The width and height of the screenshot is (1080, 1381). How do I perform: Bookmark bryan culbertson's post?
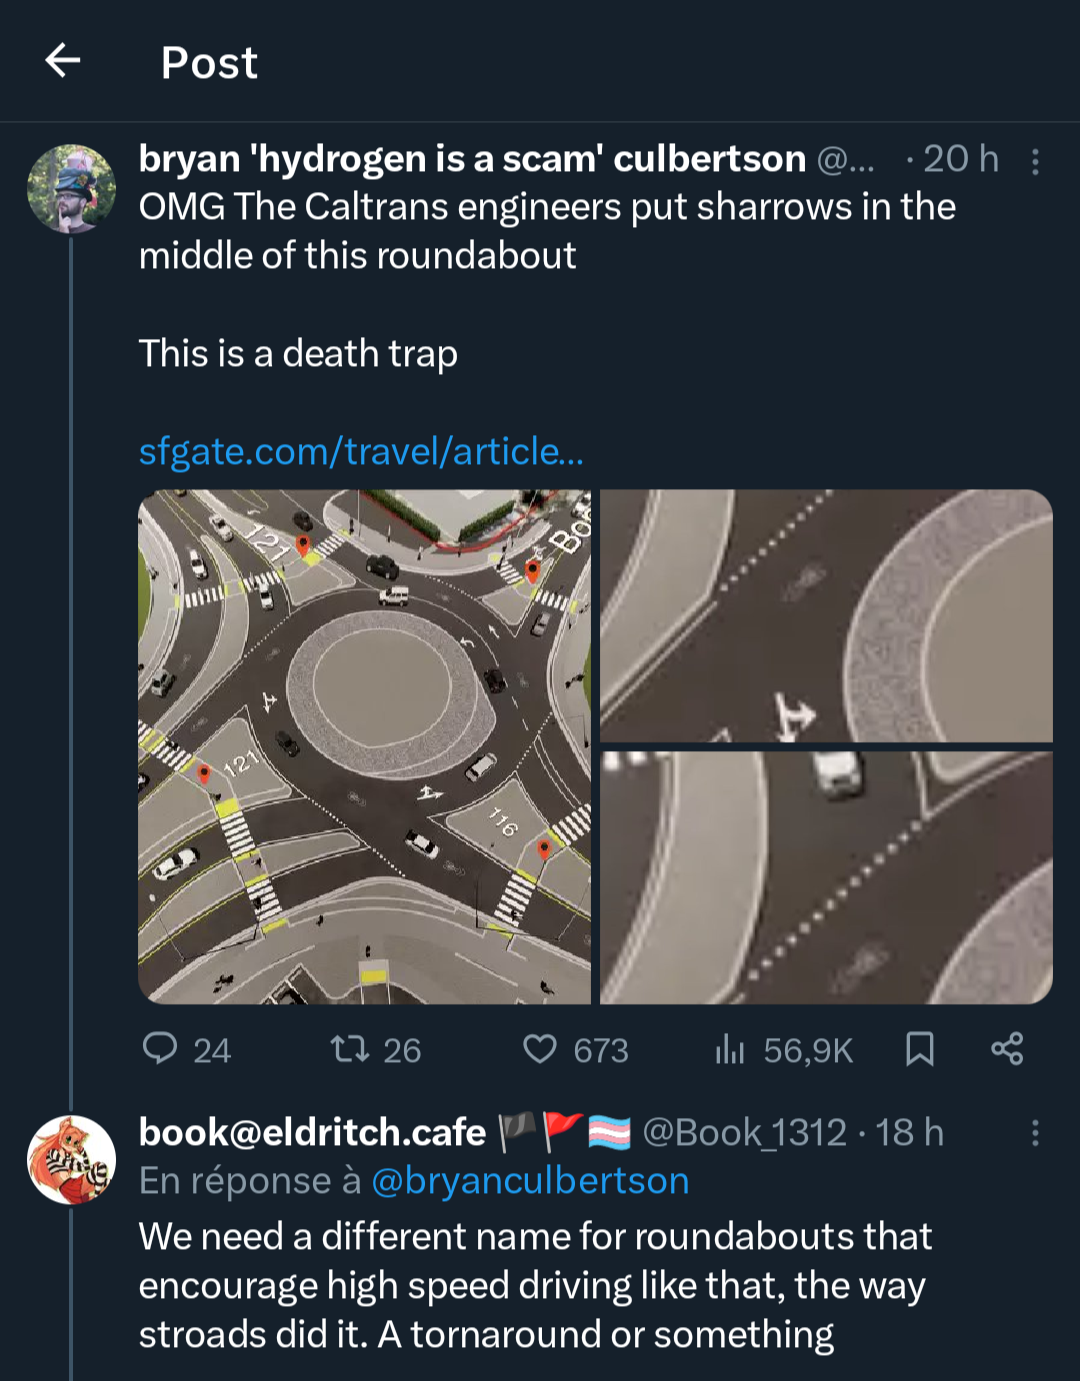click(919, 1049)
